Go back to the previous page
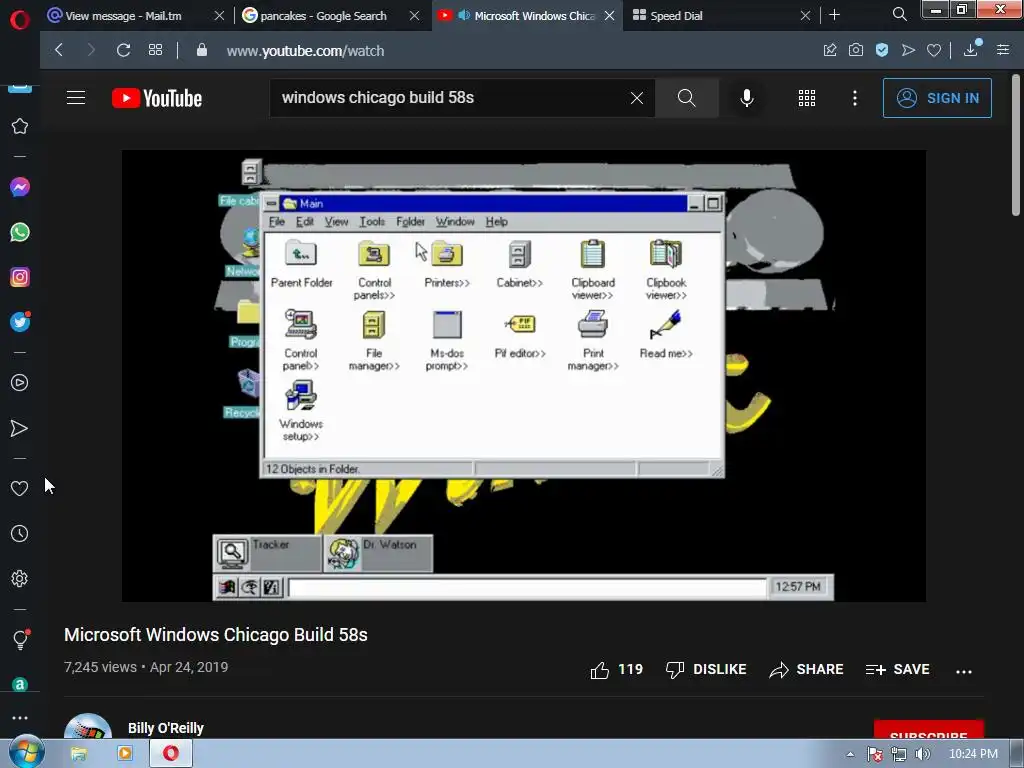The height and width of the screenshot is (768, 1024). pos(59,50)
